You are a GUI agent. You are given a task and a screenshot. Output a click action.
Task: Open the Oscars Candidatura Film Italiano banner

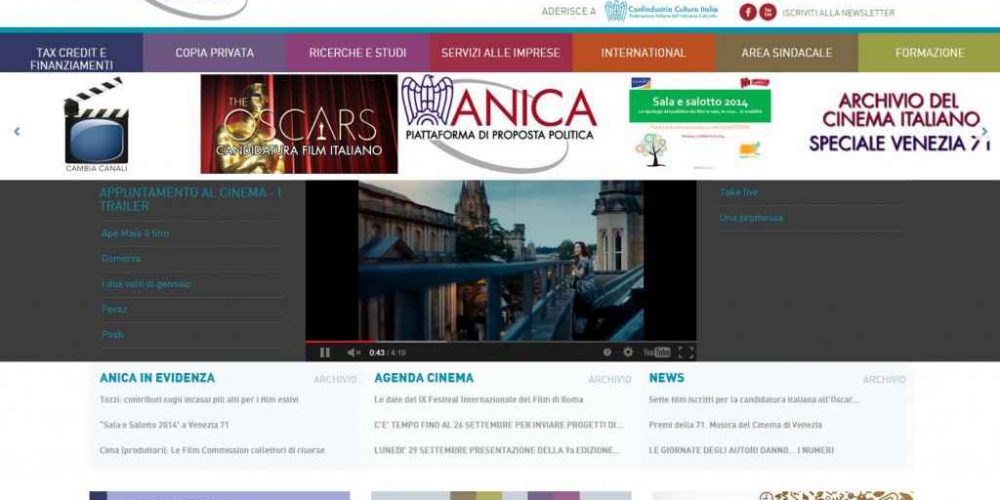[298, 124]
